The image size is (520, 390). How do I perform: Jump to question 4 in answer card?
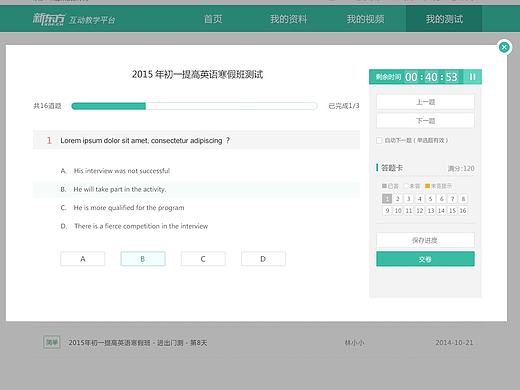coord(420,199)
